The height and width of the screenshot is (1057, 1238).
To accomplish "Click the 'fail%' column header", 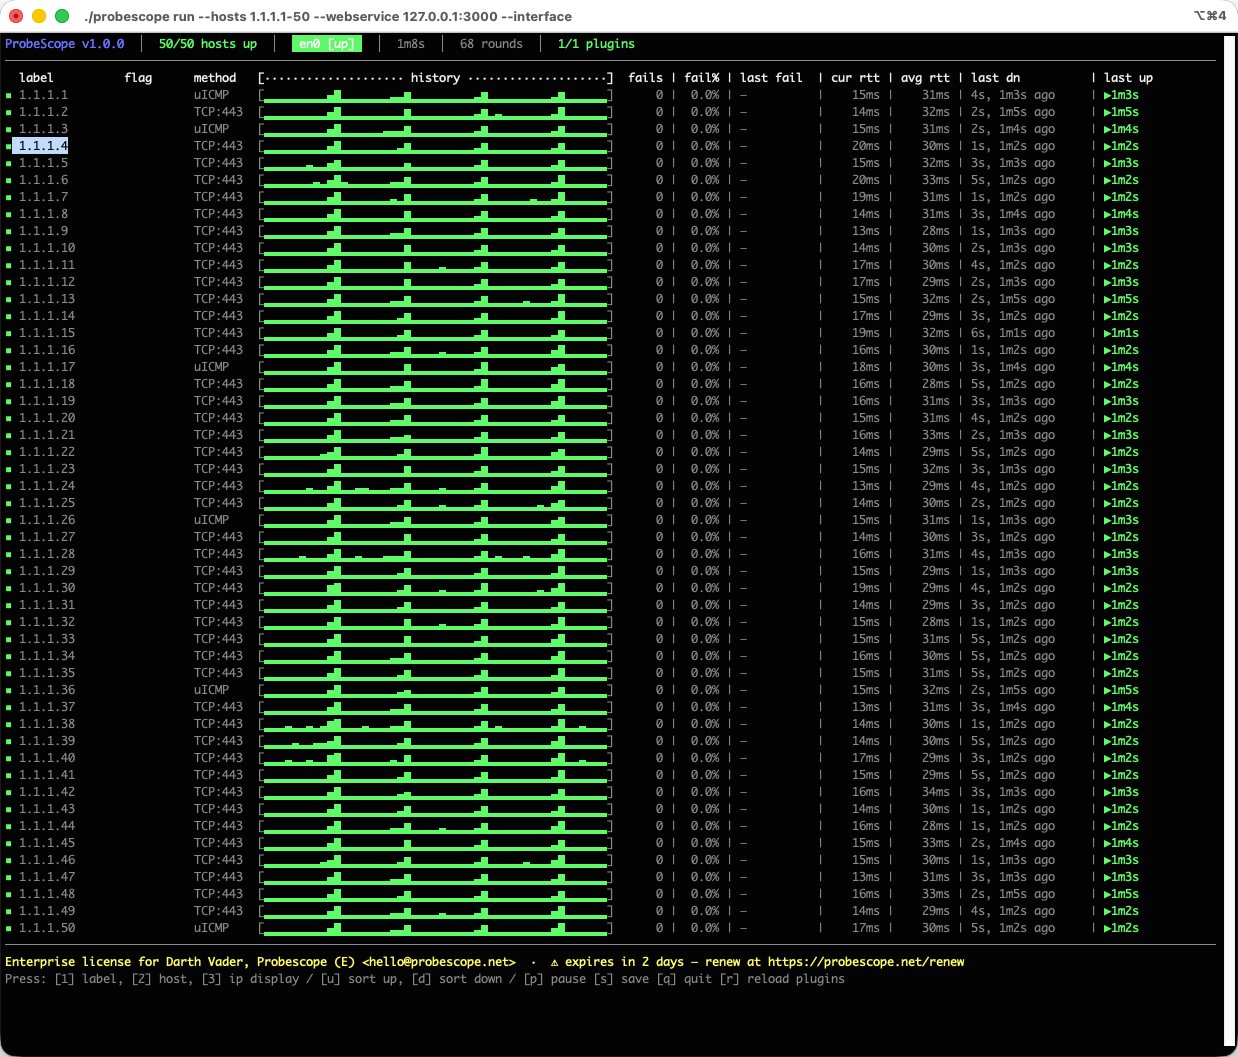I will point(702,78).
